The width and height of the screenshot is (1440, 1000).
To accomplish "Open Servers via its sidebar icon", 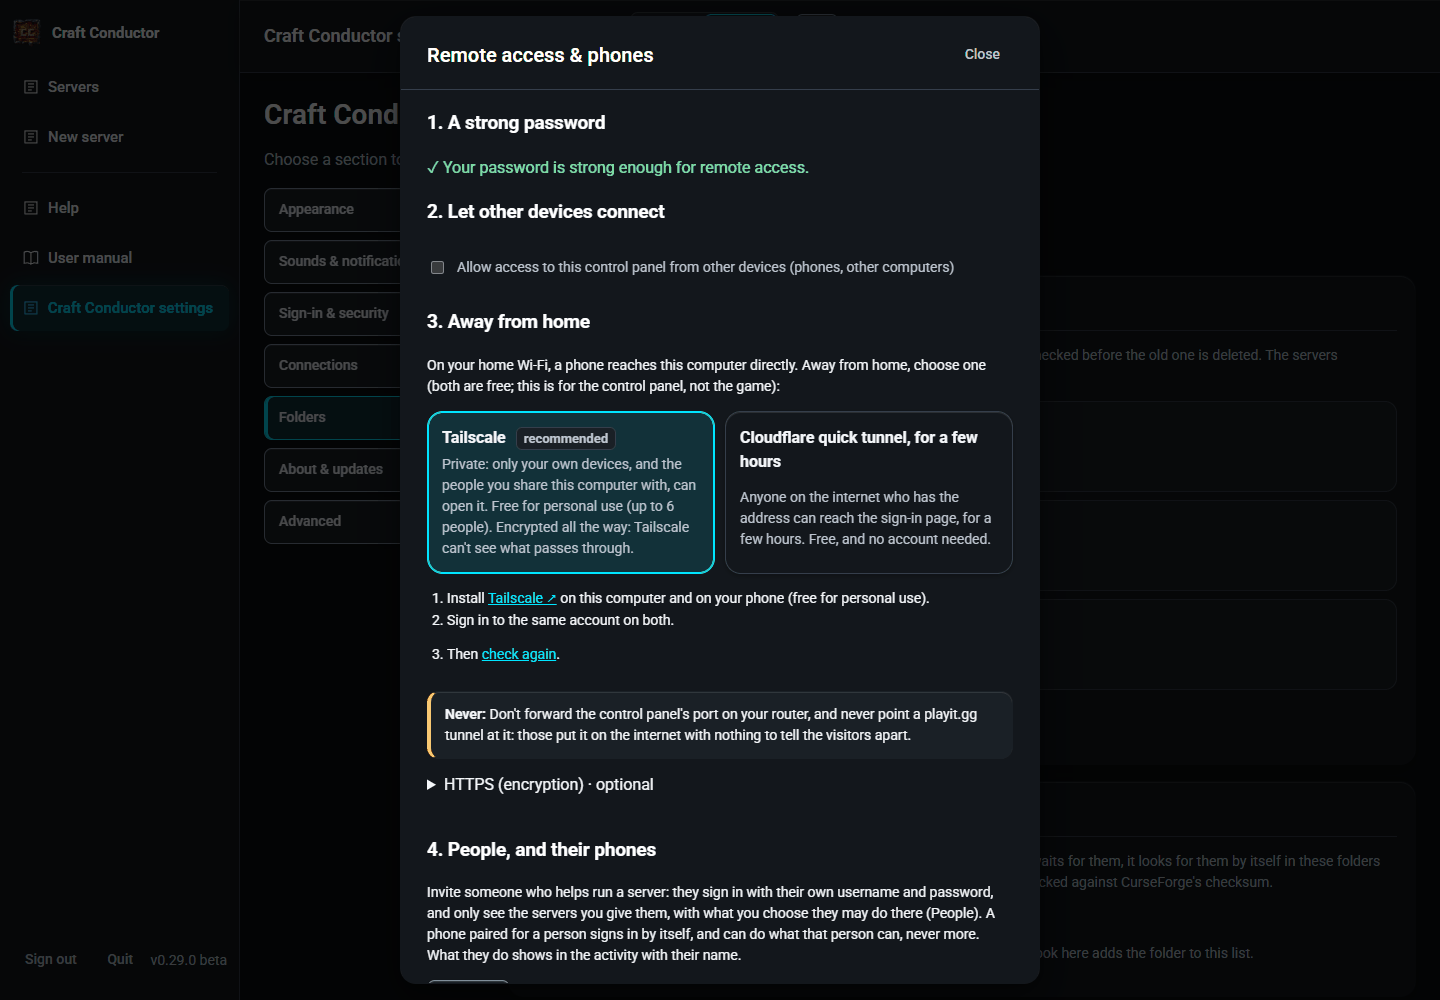I will tap(31, 87).
